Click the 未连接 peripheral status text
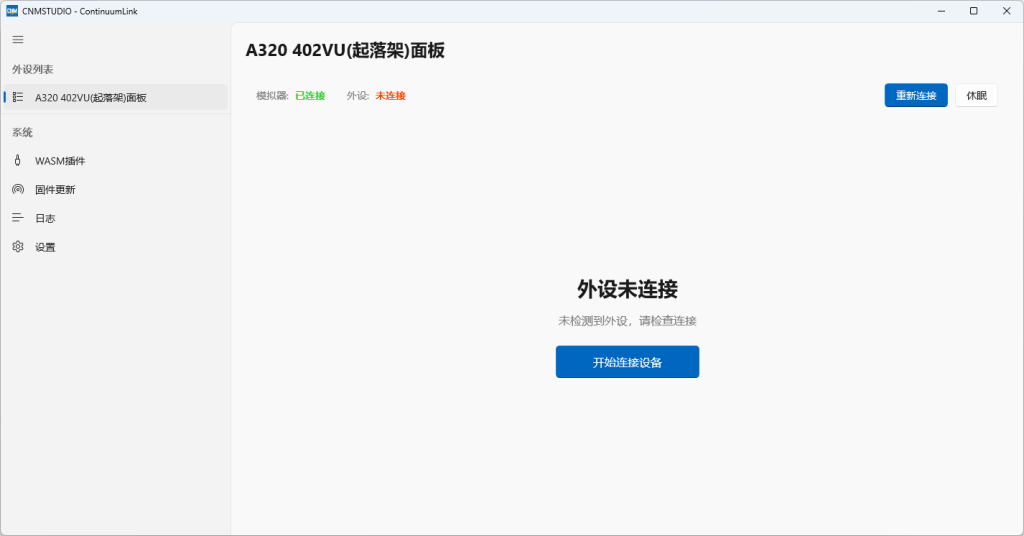Viewport: 1024px width, 536px height. pos(391,96)
